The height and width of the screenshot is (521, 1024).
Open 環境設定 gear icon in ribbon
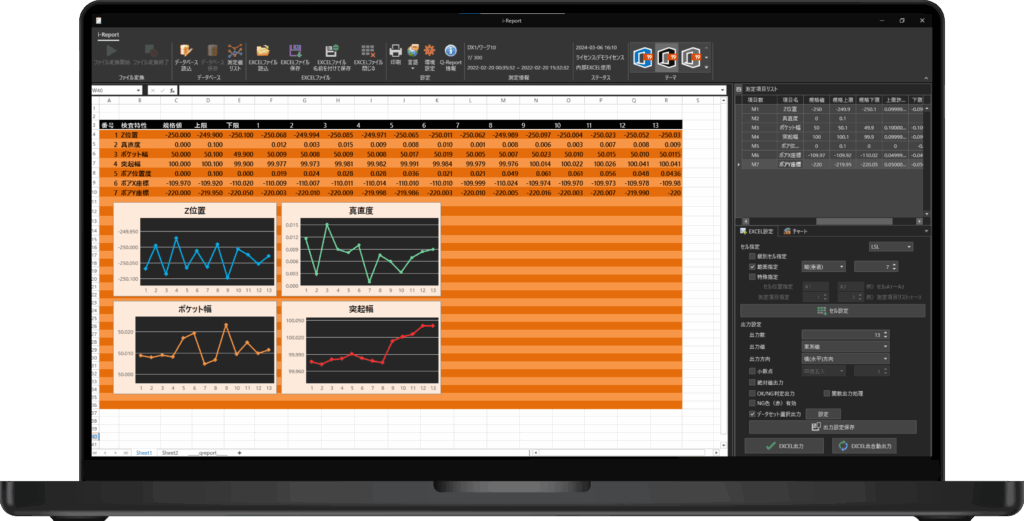429,51
